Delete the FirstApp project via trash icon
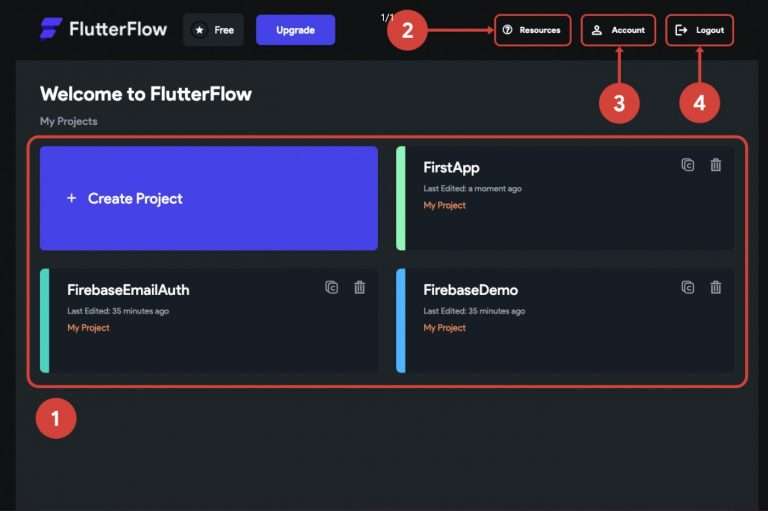The width and height of the screenshot is (768, 511). click(716, 165)
